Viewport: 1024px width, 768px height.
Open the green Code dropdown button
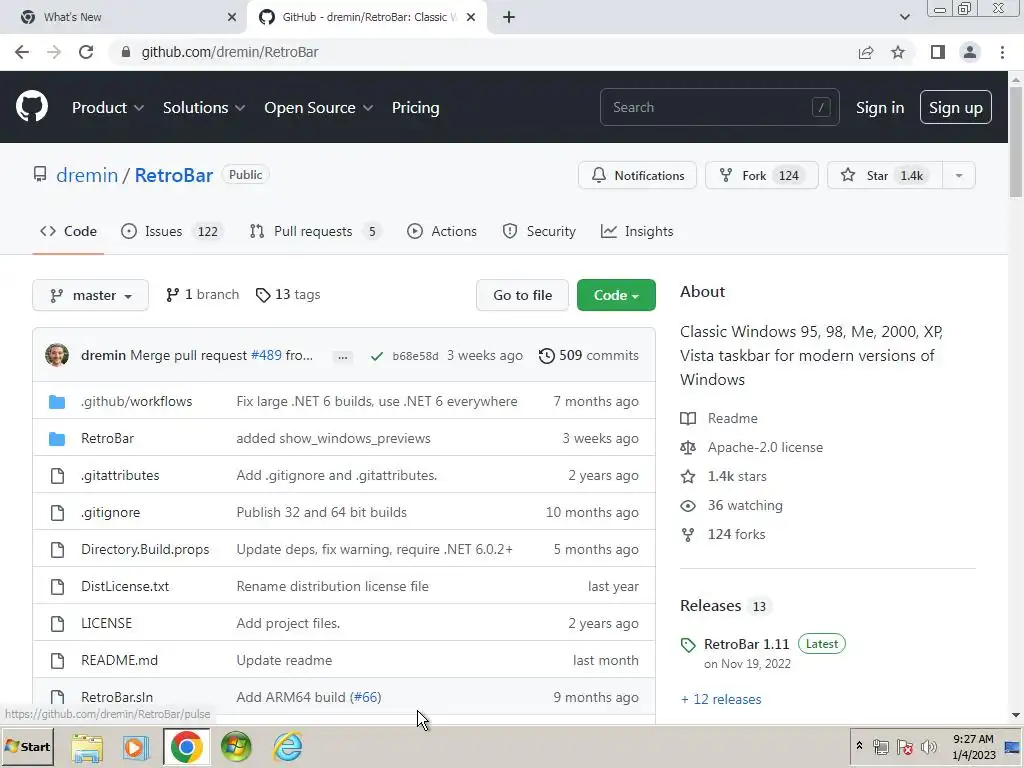tap(616, 295)
